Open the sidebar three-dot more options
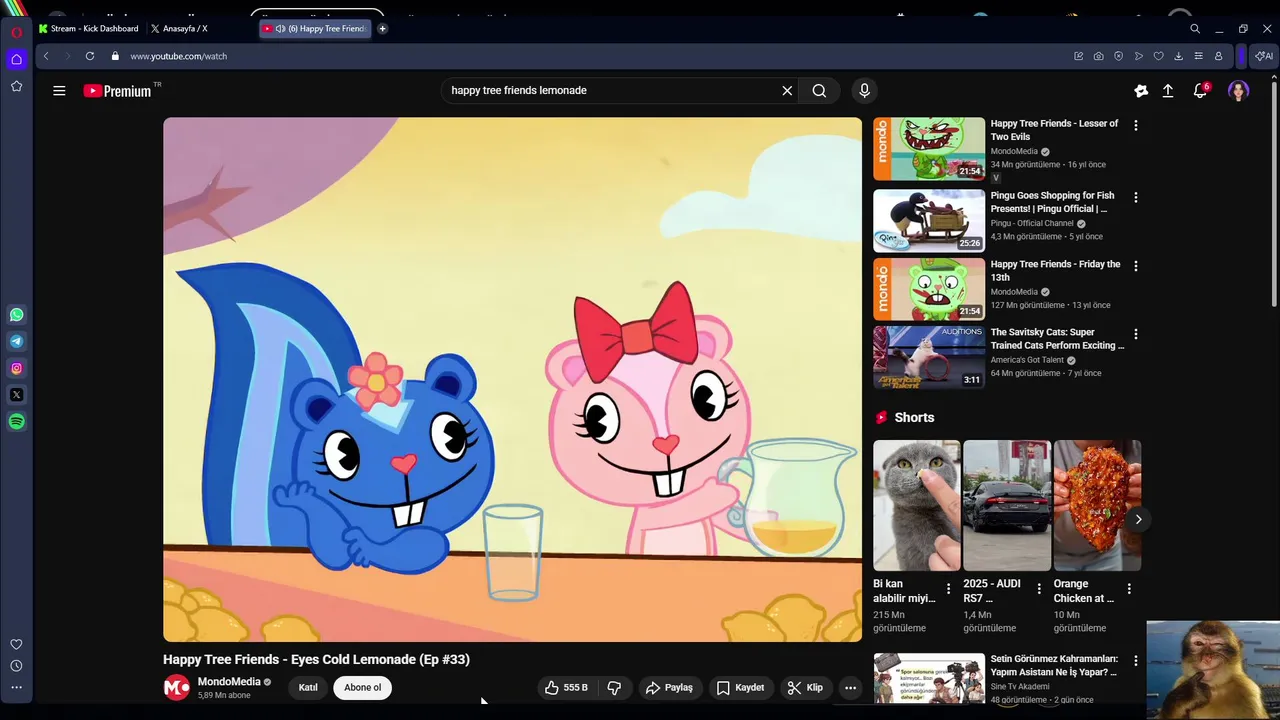This screenshot has height=720, width=1280. pos(16,688)
